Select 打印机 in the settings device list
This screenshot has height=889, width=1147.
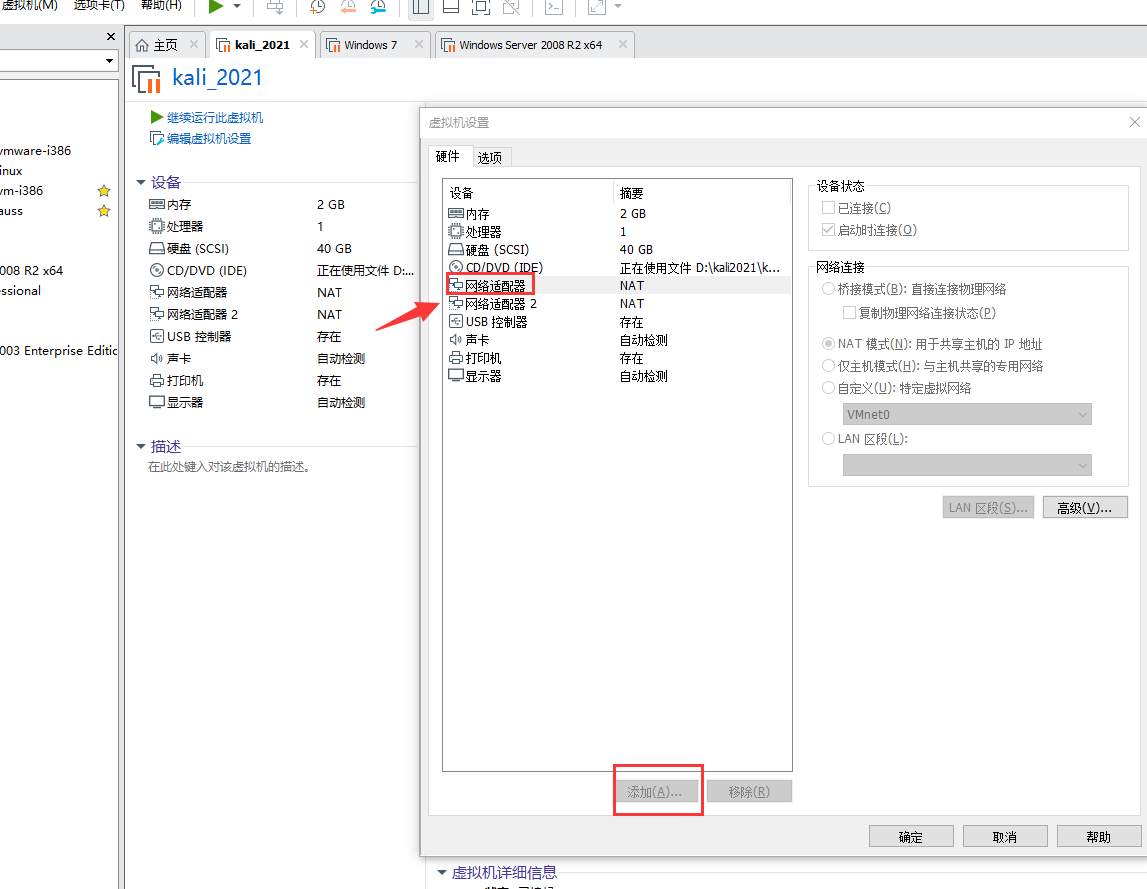pos(617,359)
